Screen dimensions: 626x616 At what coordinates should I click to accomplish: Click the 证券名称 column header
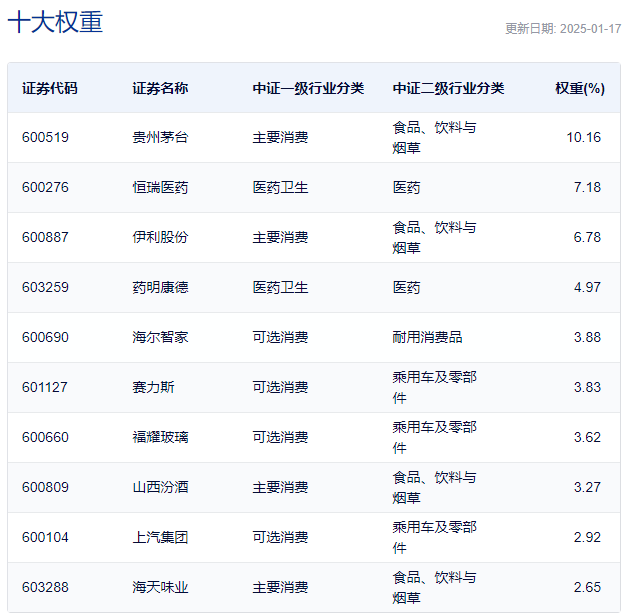[160, 88]
